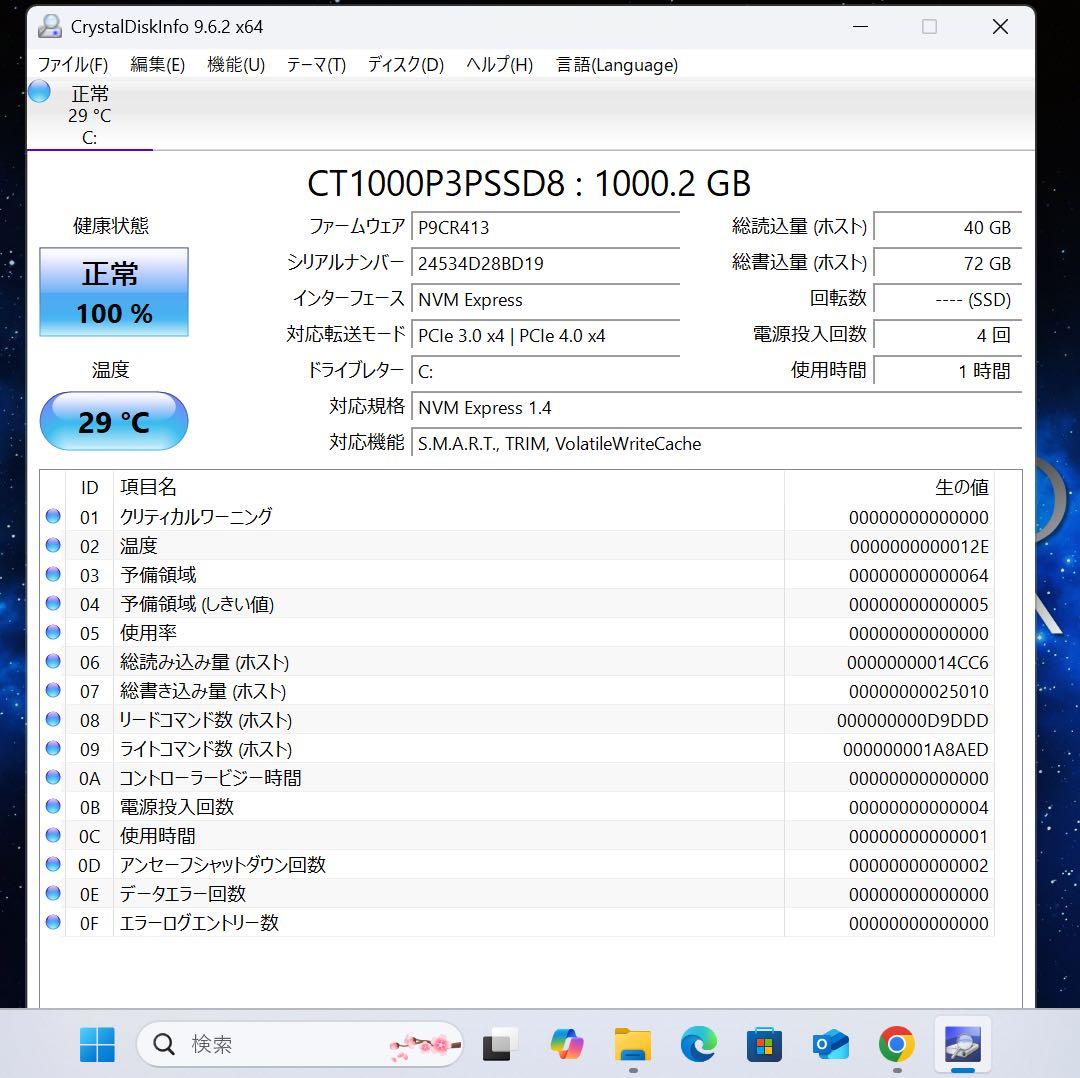
Task: Click the status orb for row 08 リードコマンド数
Action: (53, 718)
